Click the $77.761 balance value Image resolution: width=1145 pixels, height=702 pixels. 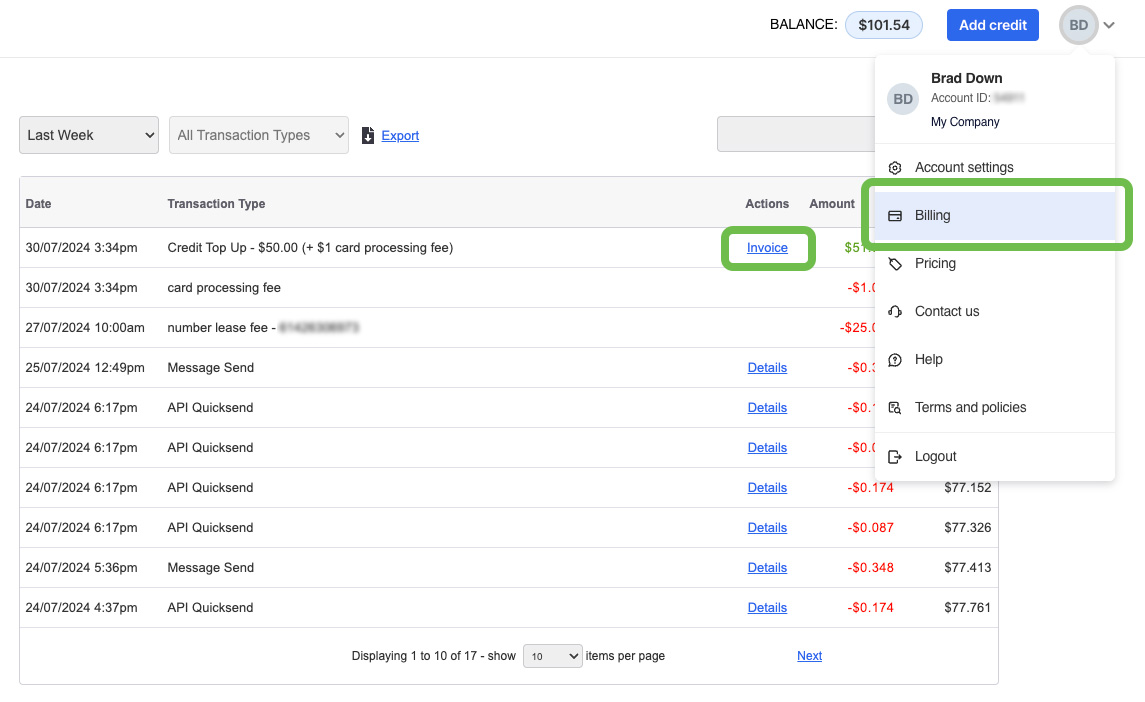[x=968, y=608]
